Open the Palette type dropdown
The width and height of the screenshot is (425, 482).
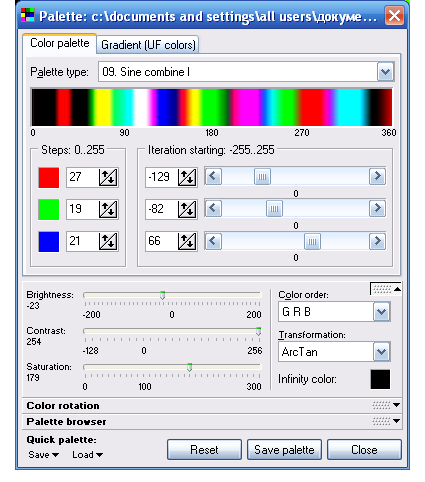point(386,72)
